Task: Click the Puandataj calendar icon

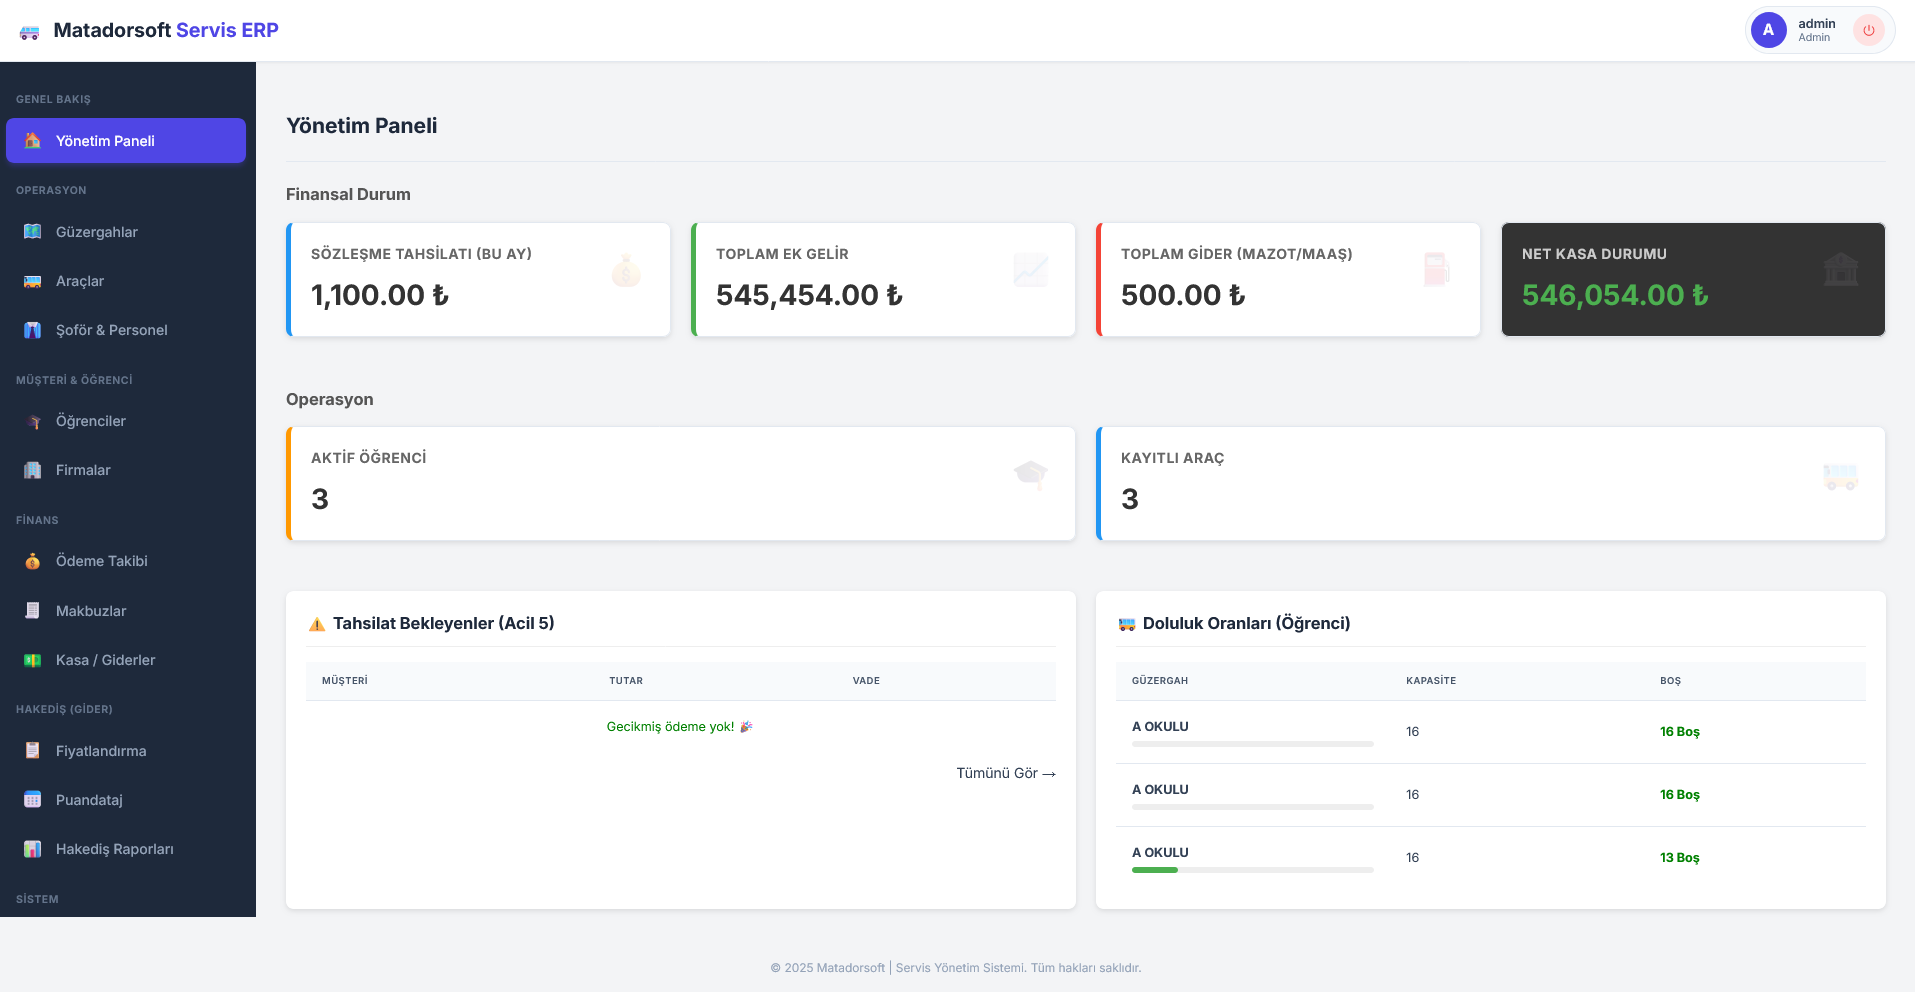Action: (33, 800)
